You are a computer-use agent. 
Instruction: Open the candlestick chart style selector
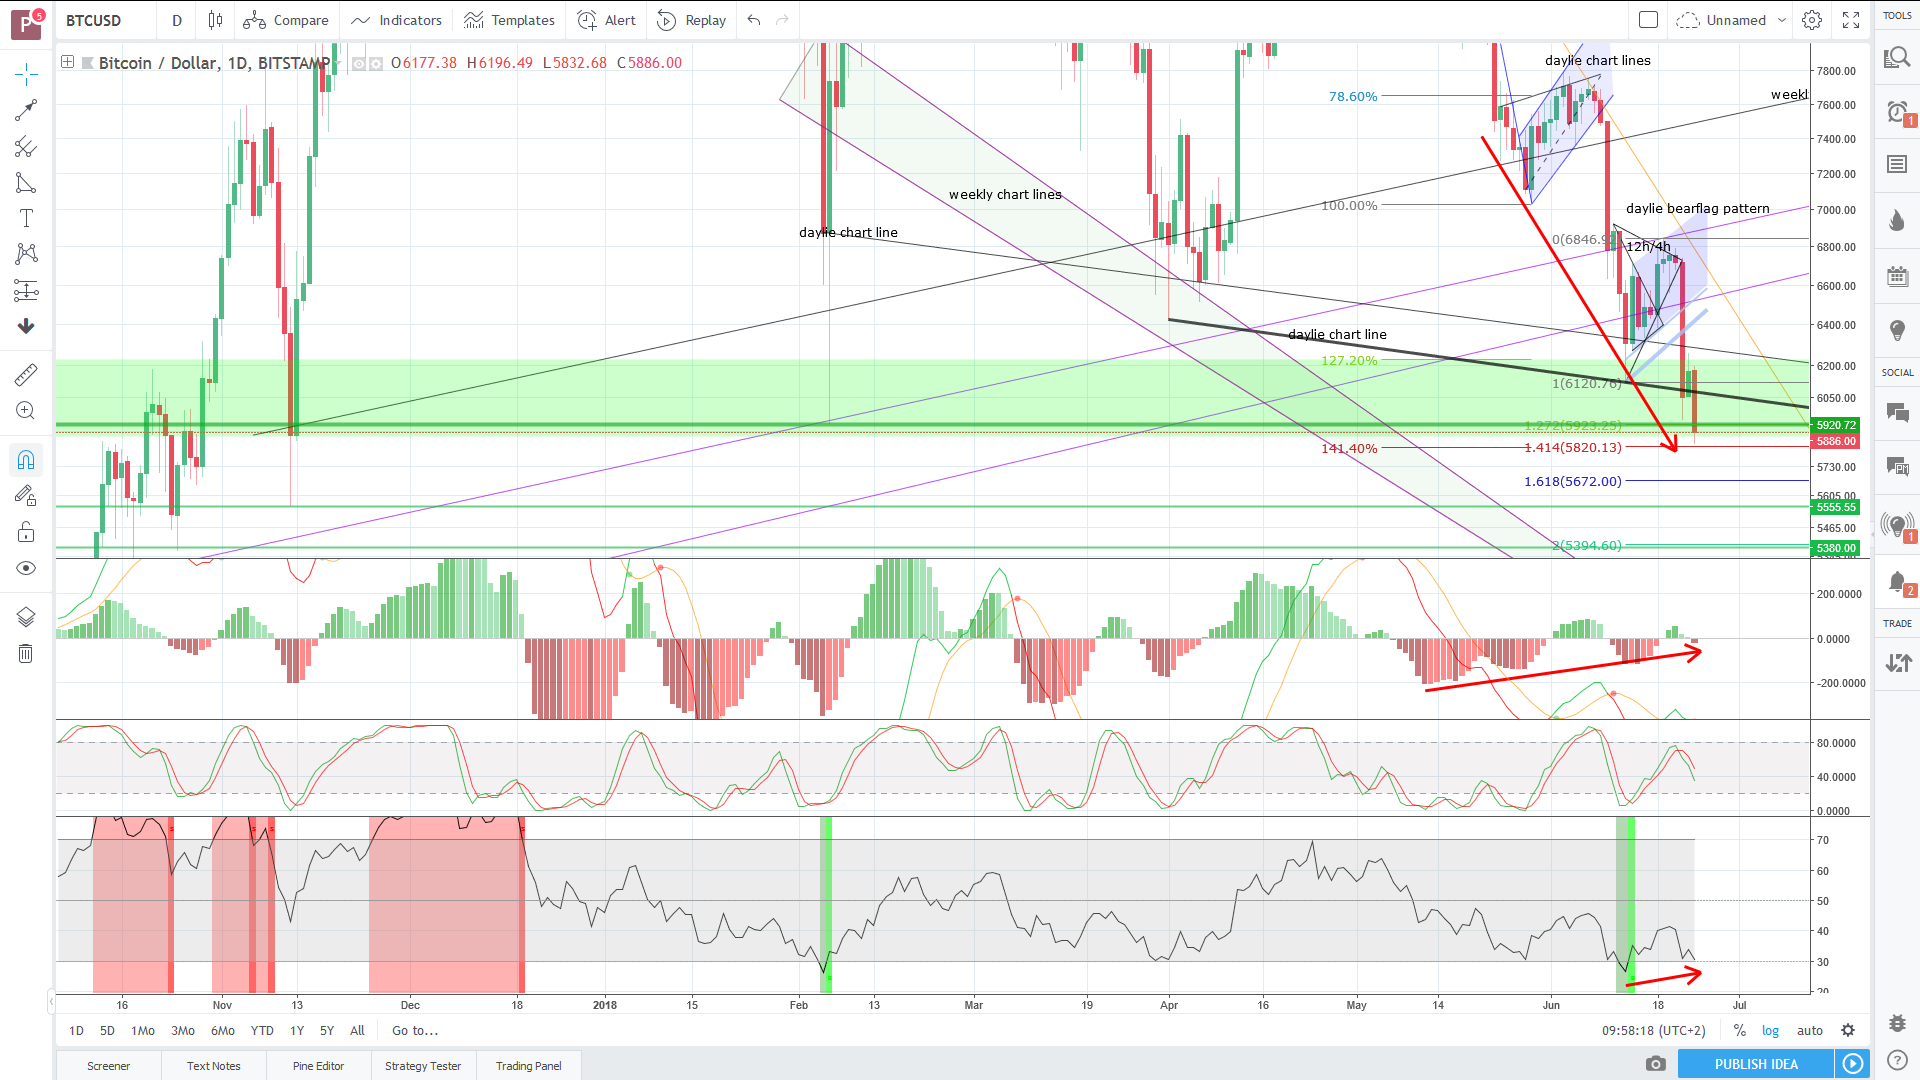(215, 20)
